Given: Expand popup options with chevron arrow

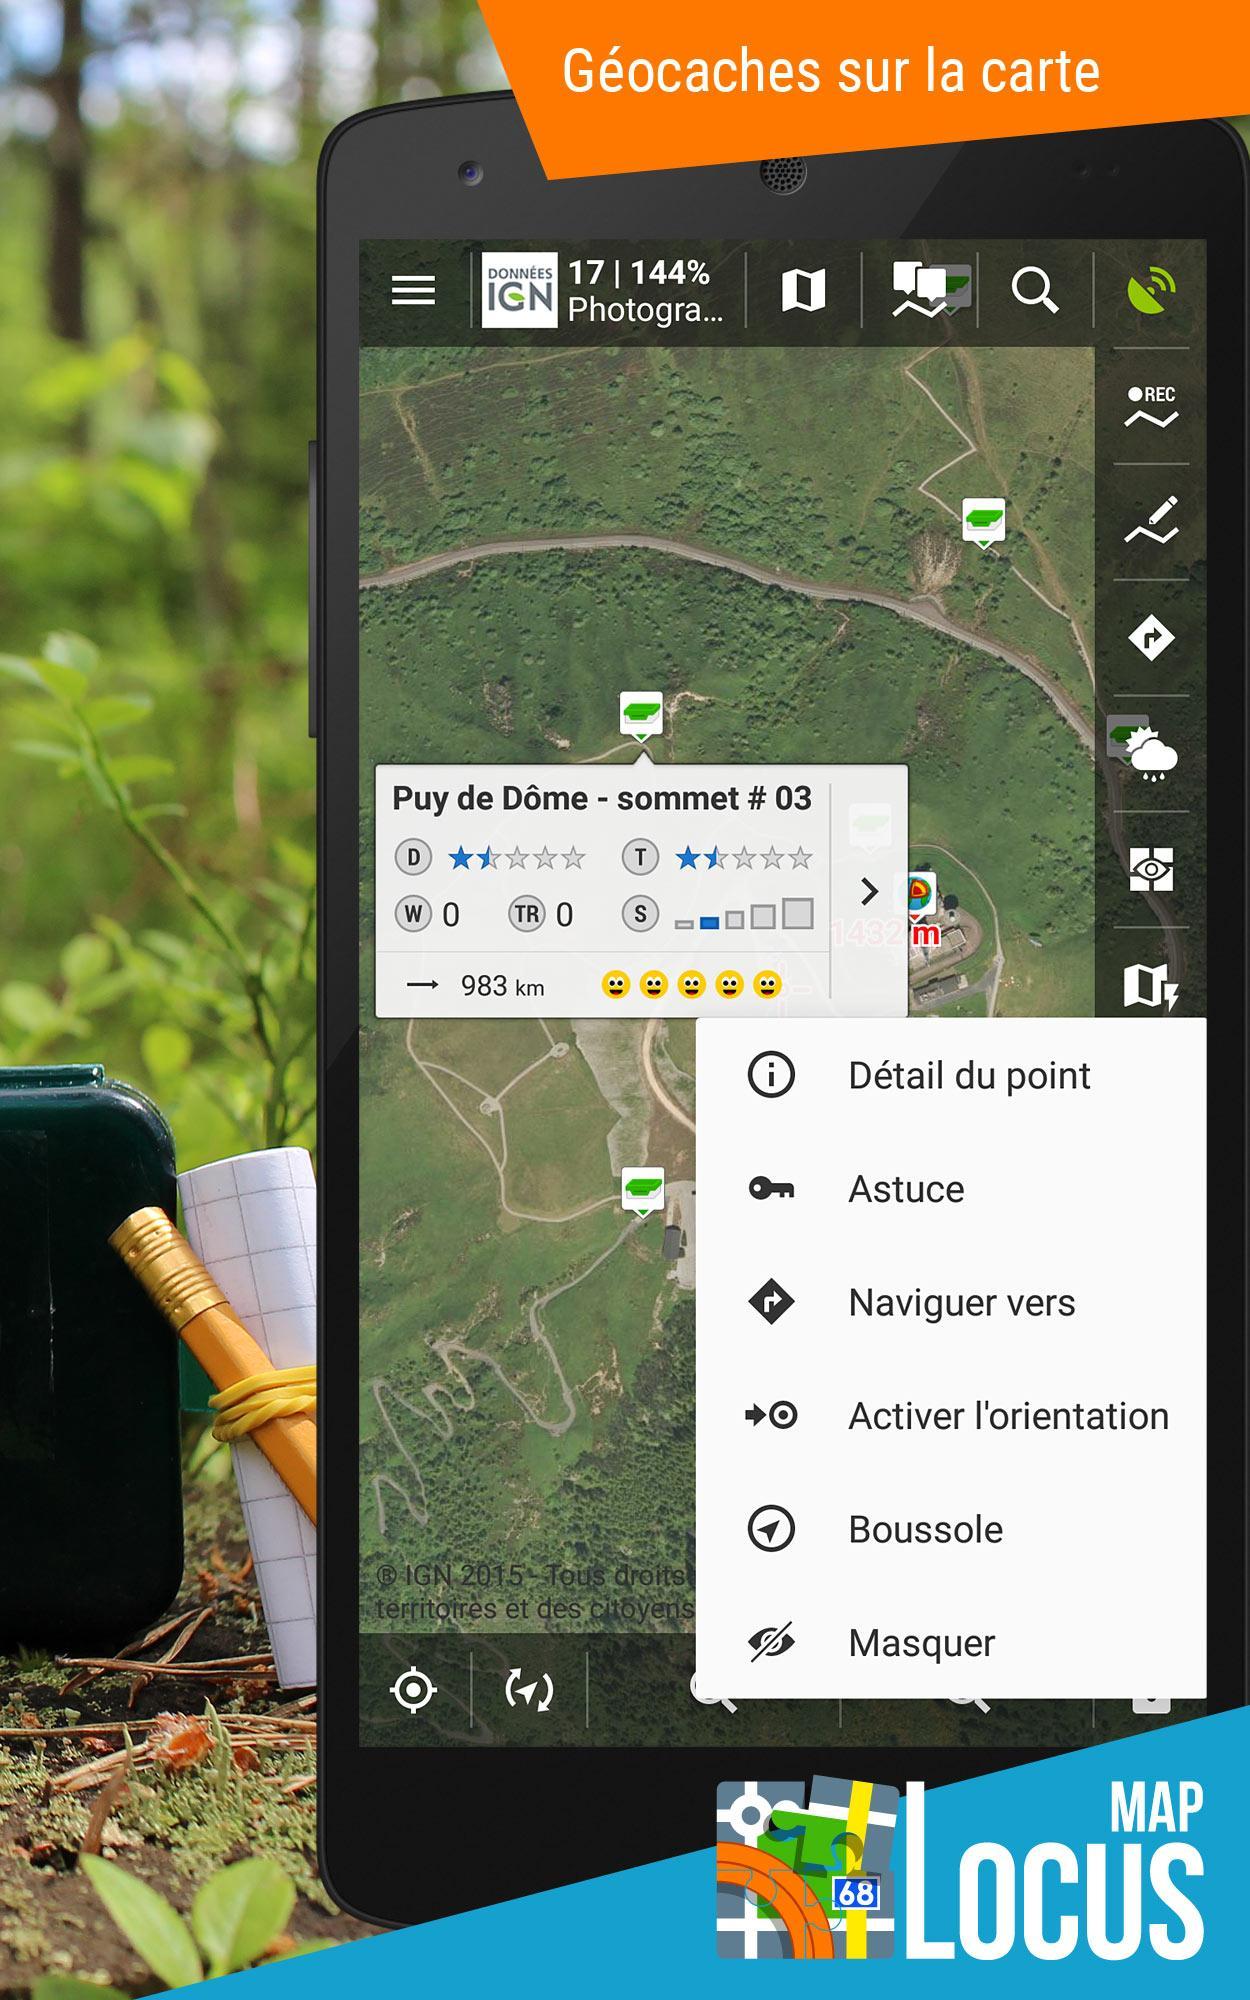Looking at the screenshot, I should (x=869, y=891).
